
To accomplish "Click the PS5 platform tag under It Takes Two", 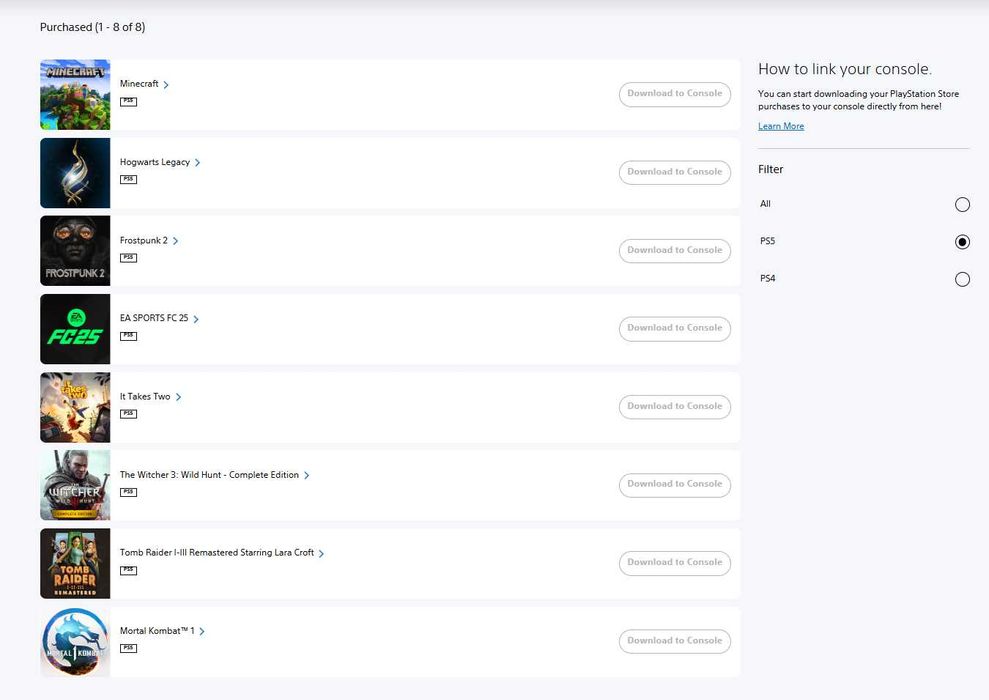I will click(129, 414).
